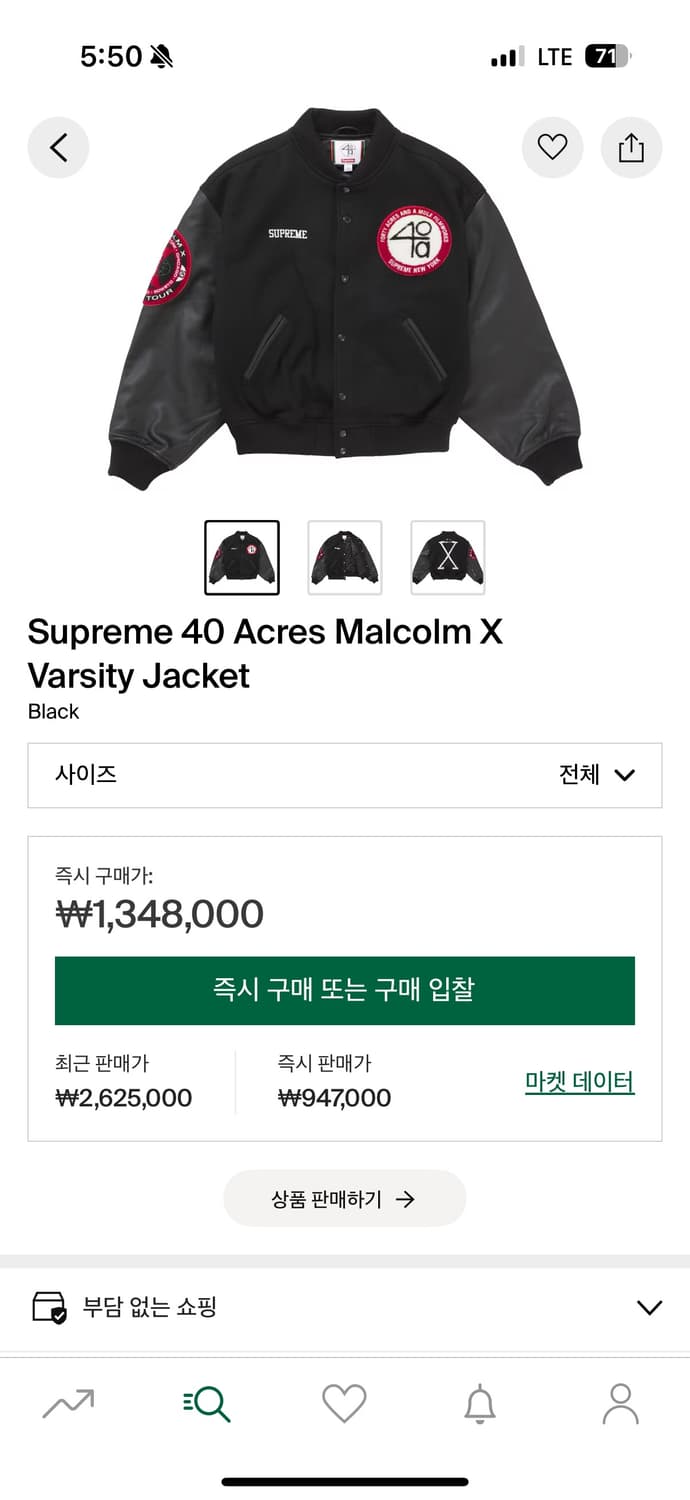690x1500 pixels.
Task: Select the first front-view jacket thumbnail
Action: coord(242,558)
